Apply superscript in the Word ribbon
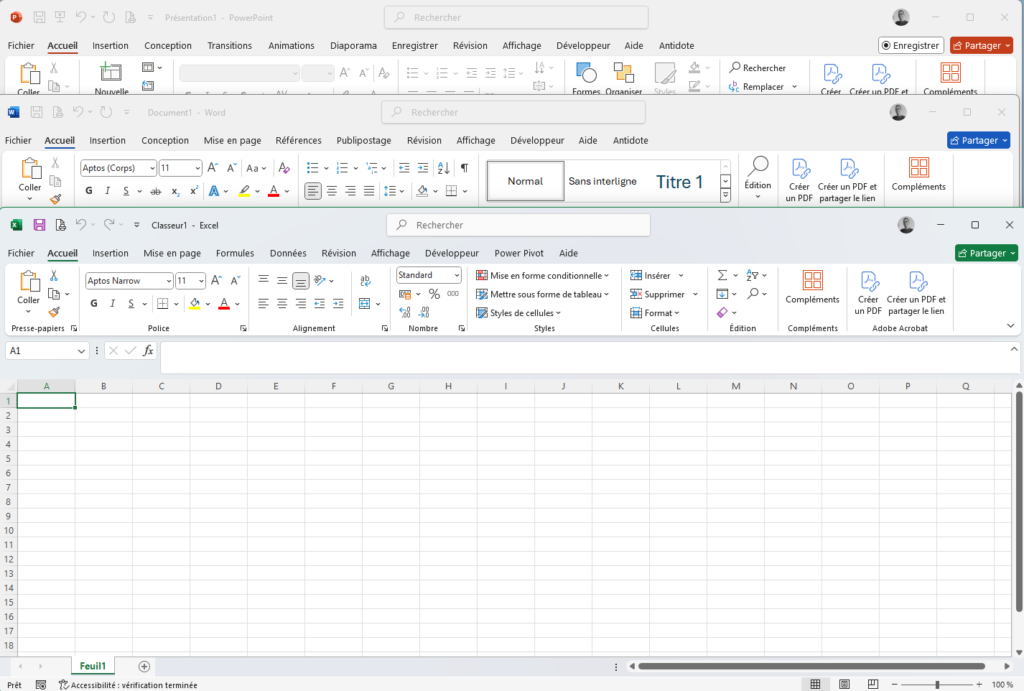 click(194, 191)
